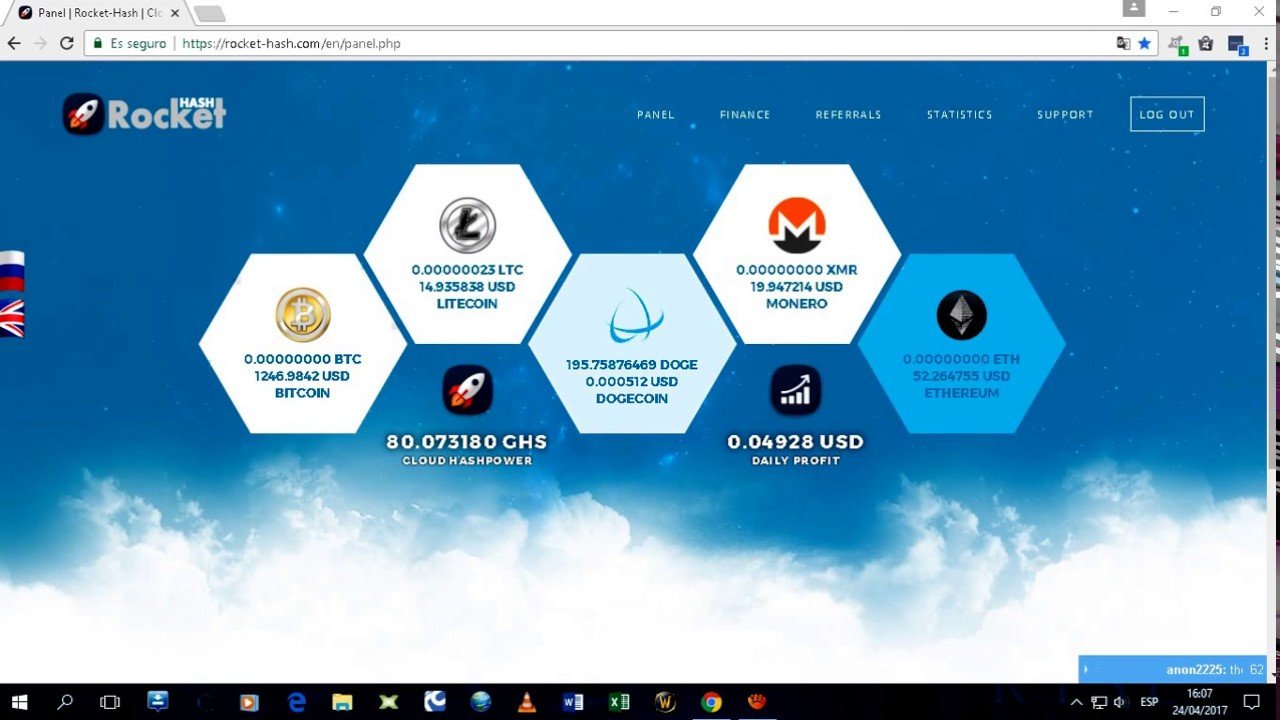Screen dimensions: 1280x720
Task: Click the address bar URL
Action: pos(291,44)
